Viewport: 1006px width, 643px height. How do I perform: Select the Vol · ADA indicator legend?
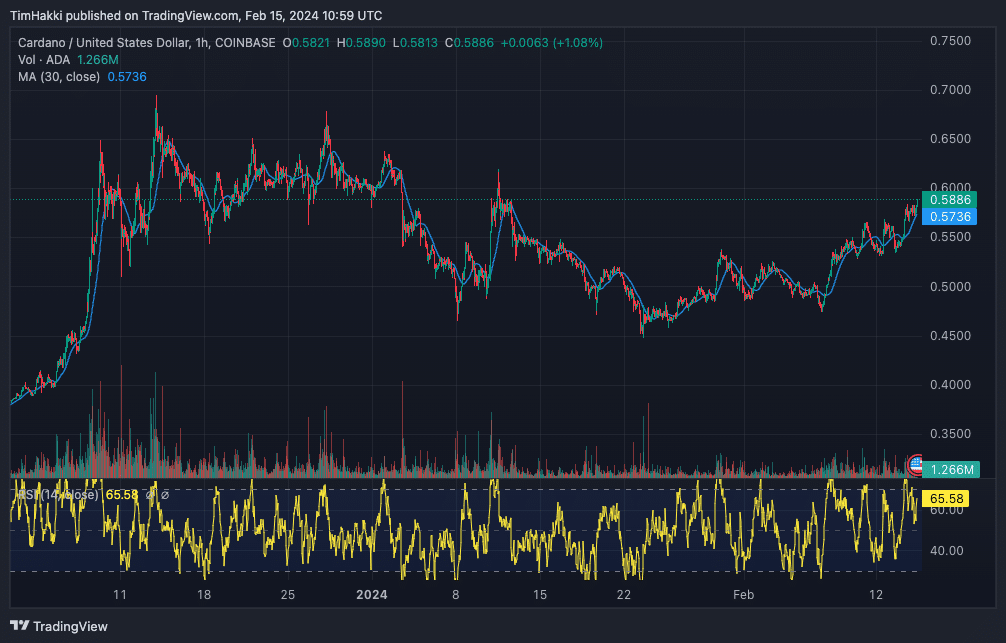pyautogui.click(x=43, y=60)
